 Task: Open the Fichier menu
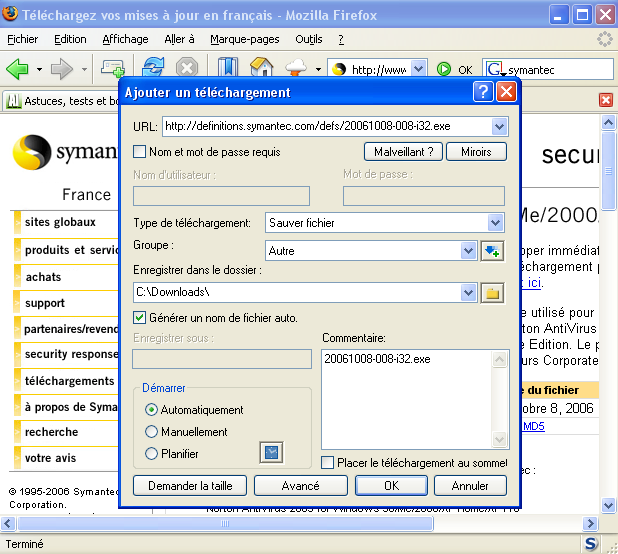coord(22,39)
